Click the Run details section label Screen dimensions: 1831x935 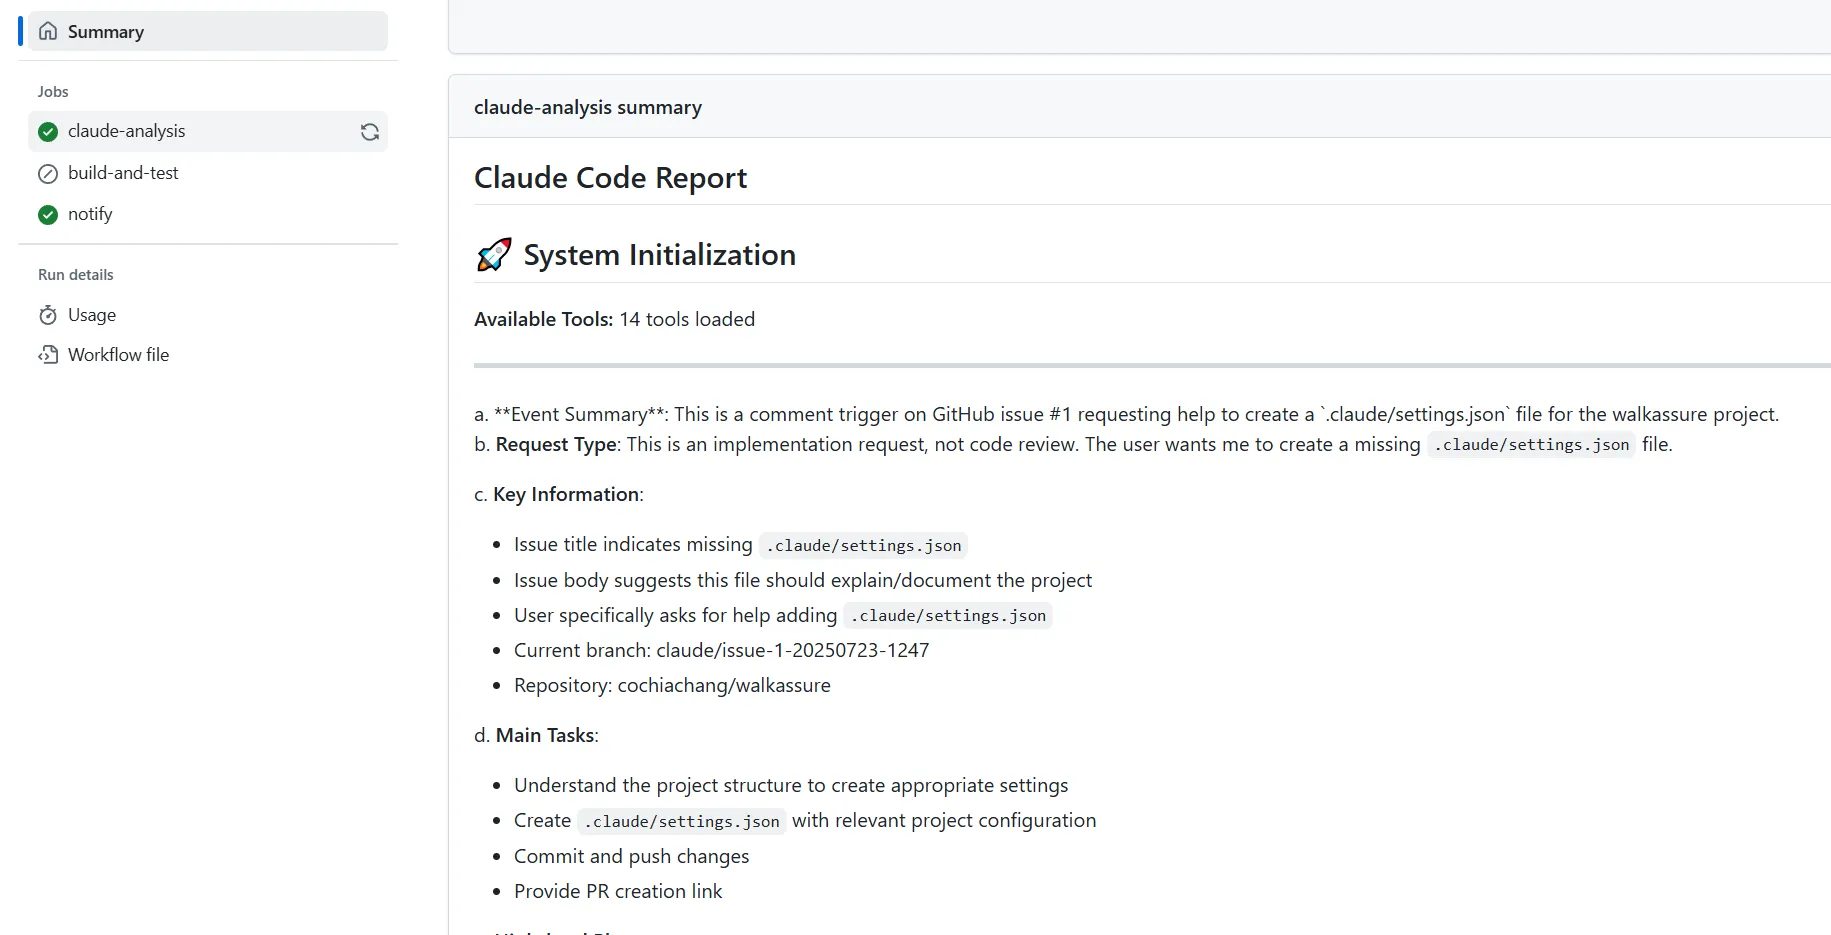pos(76,275)
